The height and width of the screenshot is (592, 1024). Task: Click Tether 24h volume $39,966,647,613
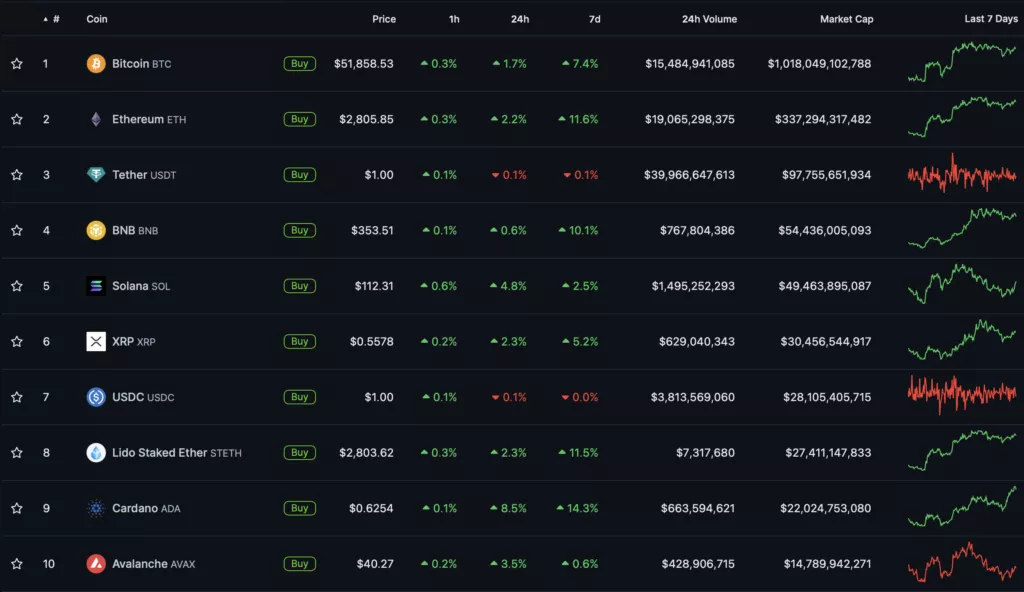689,174
